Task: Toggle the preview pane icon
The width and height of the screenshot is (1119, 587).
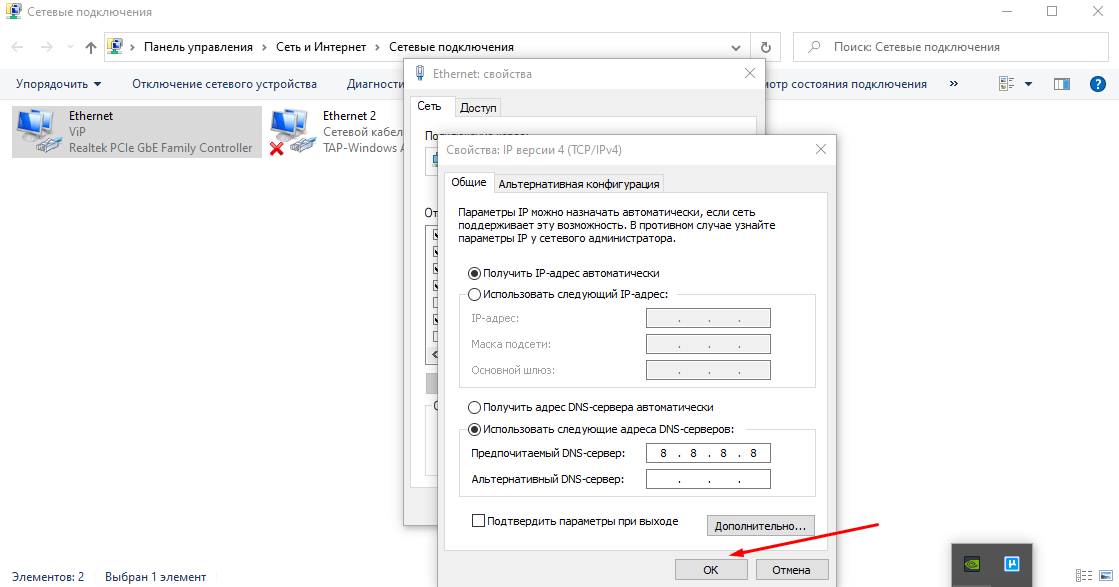Action: [1062, 84]
